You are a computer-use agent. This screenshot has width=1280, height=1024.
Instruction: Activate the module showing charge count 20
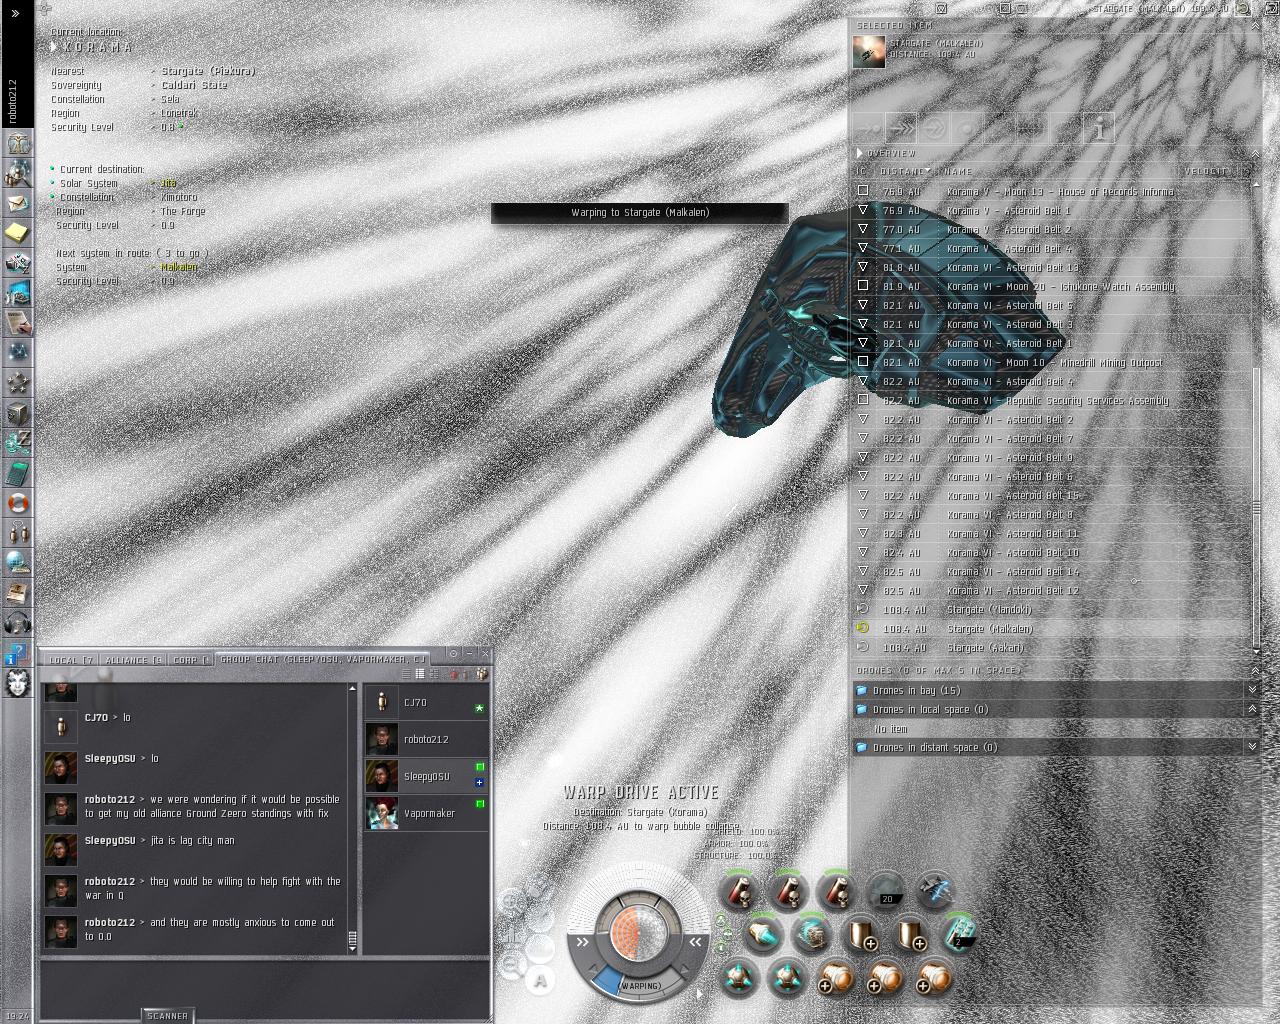886,889
